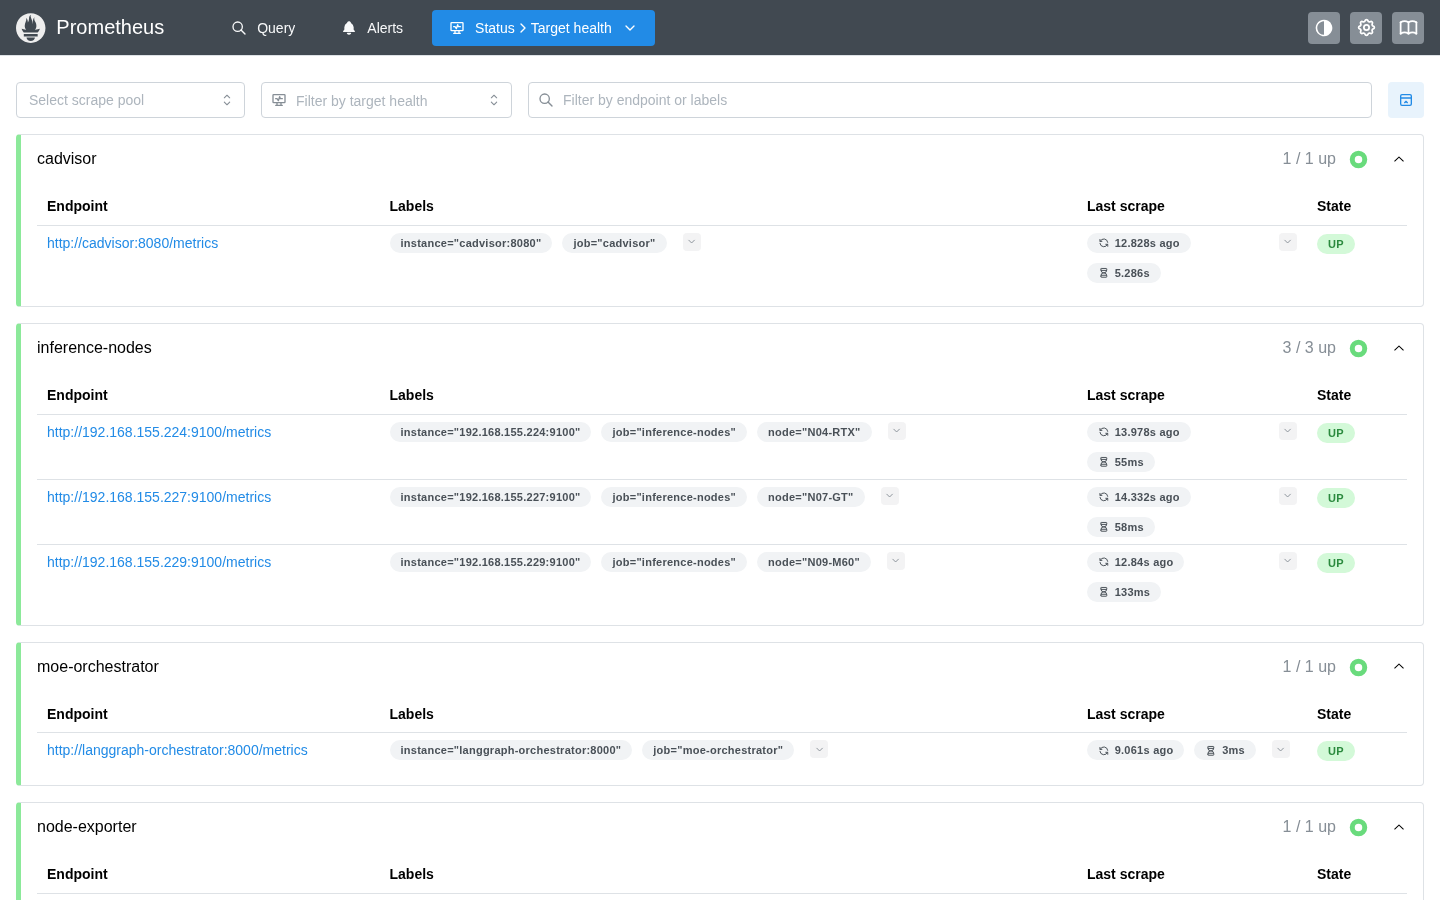Click the cadvisor pool green health indicator

point(1358,159)
